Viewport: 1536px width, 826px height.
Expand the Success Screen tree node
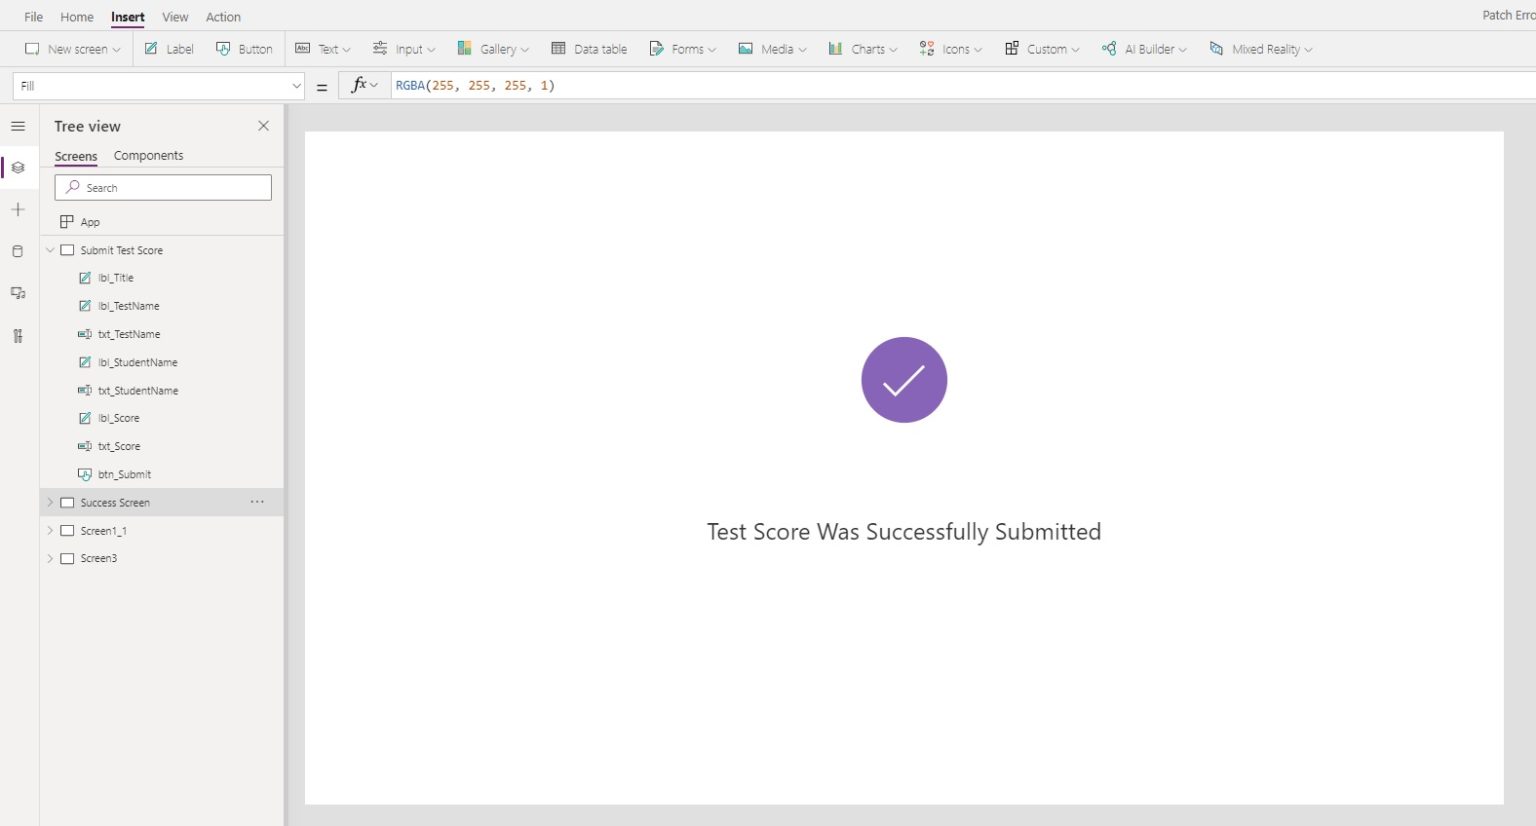point(50,502)
